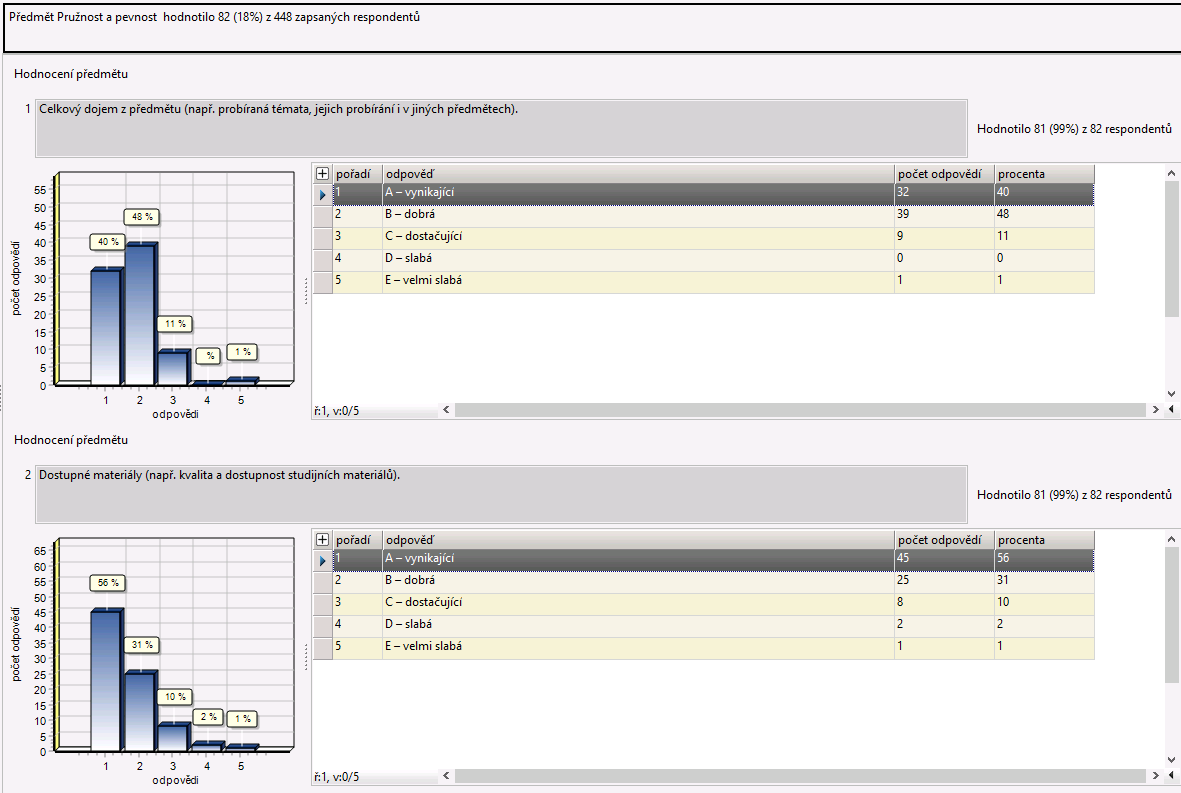This screenshot has width=1181, height=793.
Task: Select the E – velmi slabá row in second table
Action: point(637,647)
